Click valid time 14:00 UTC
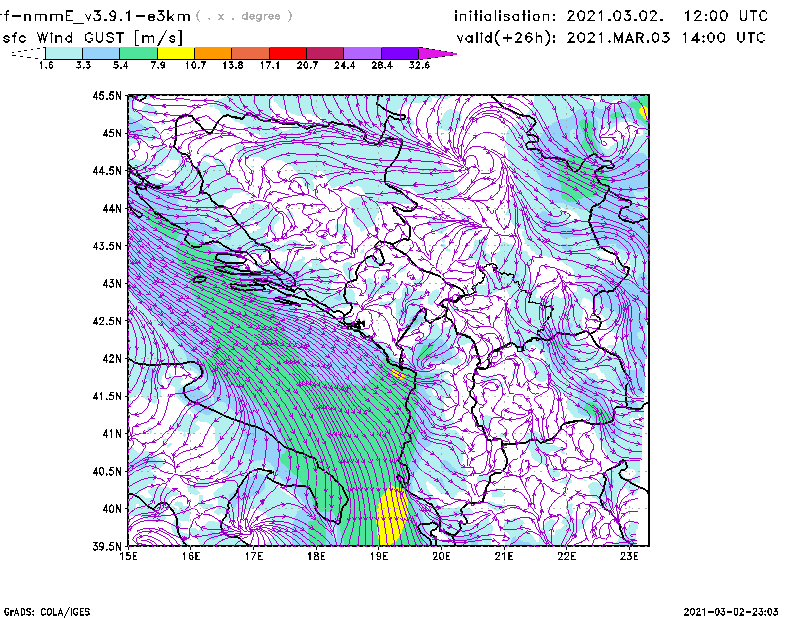 click(x=723, y=38)
